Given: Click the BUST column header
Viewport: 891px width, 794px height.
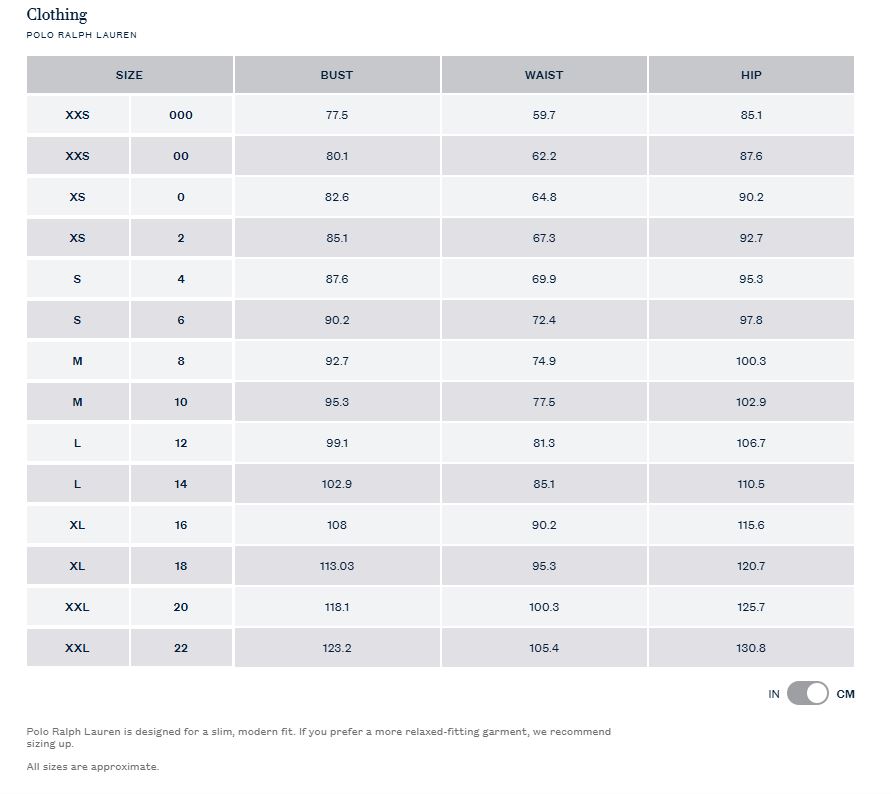Looking at the screenshot, I should click(x=337, y=75).
